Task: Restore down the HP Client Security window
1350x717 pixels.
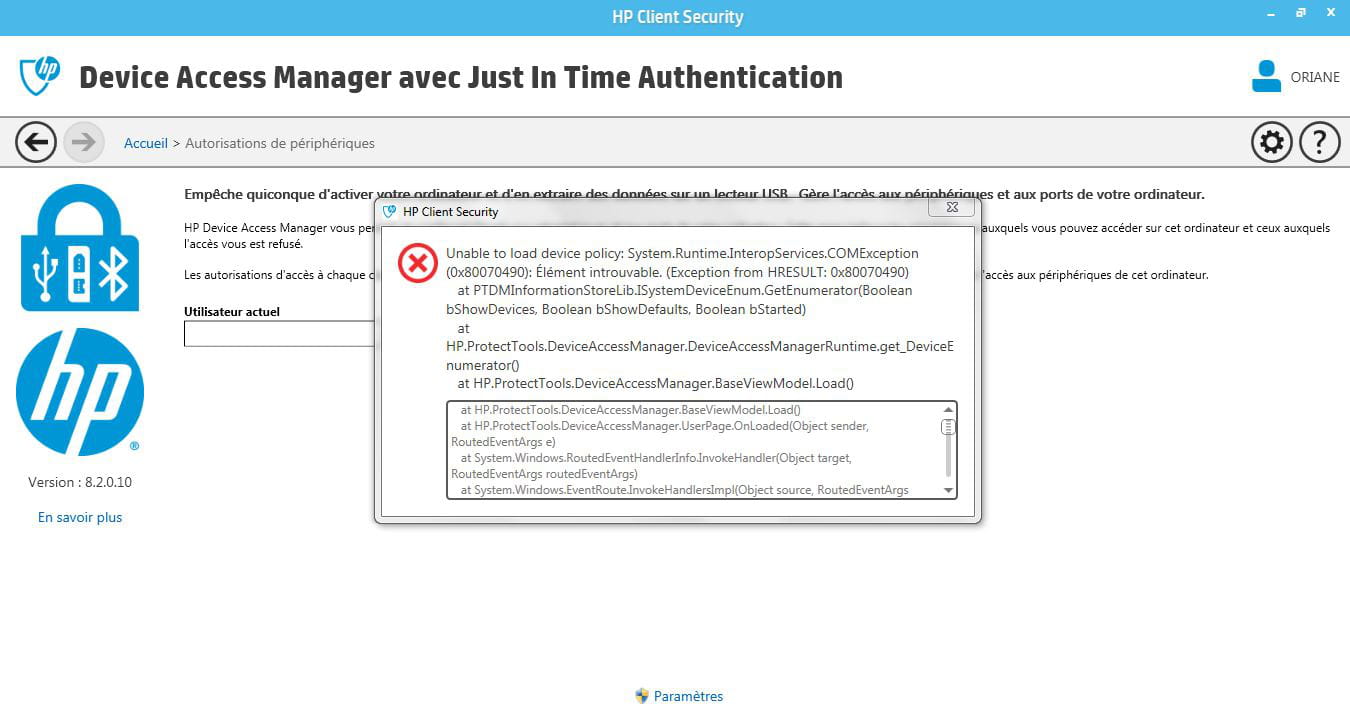Action: point(1301,12)
